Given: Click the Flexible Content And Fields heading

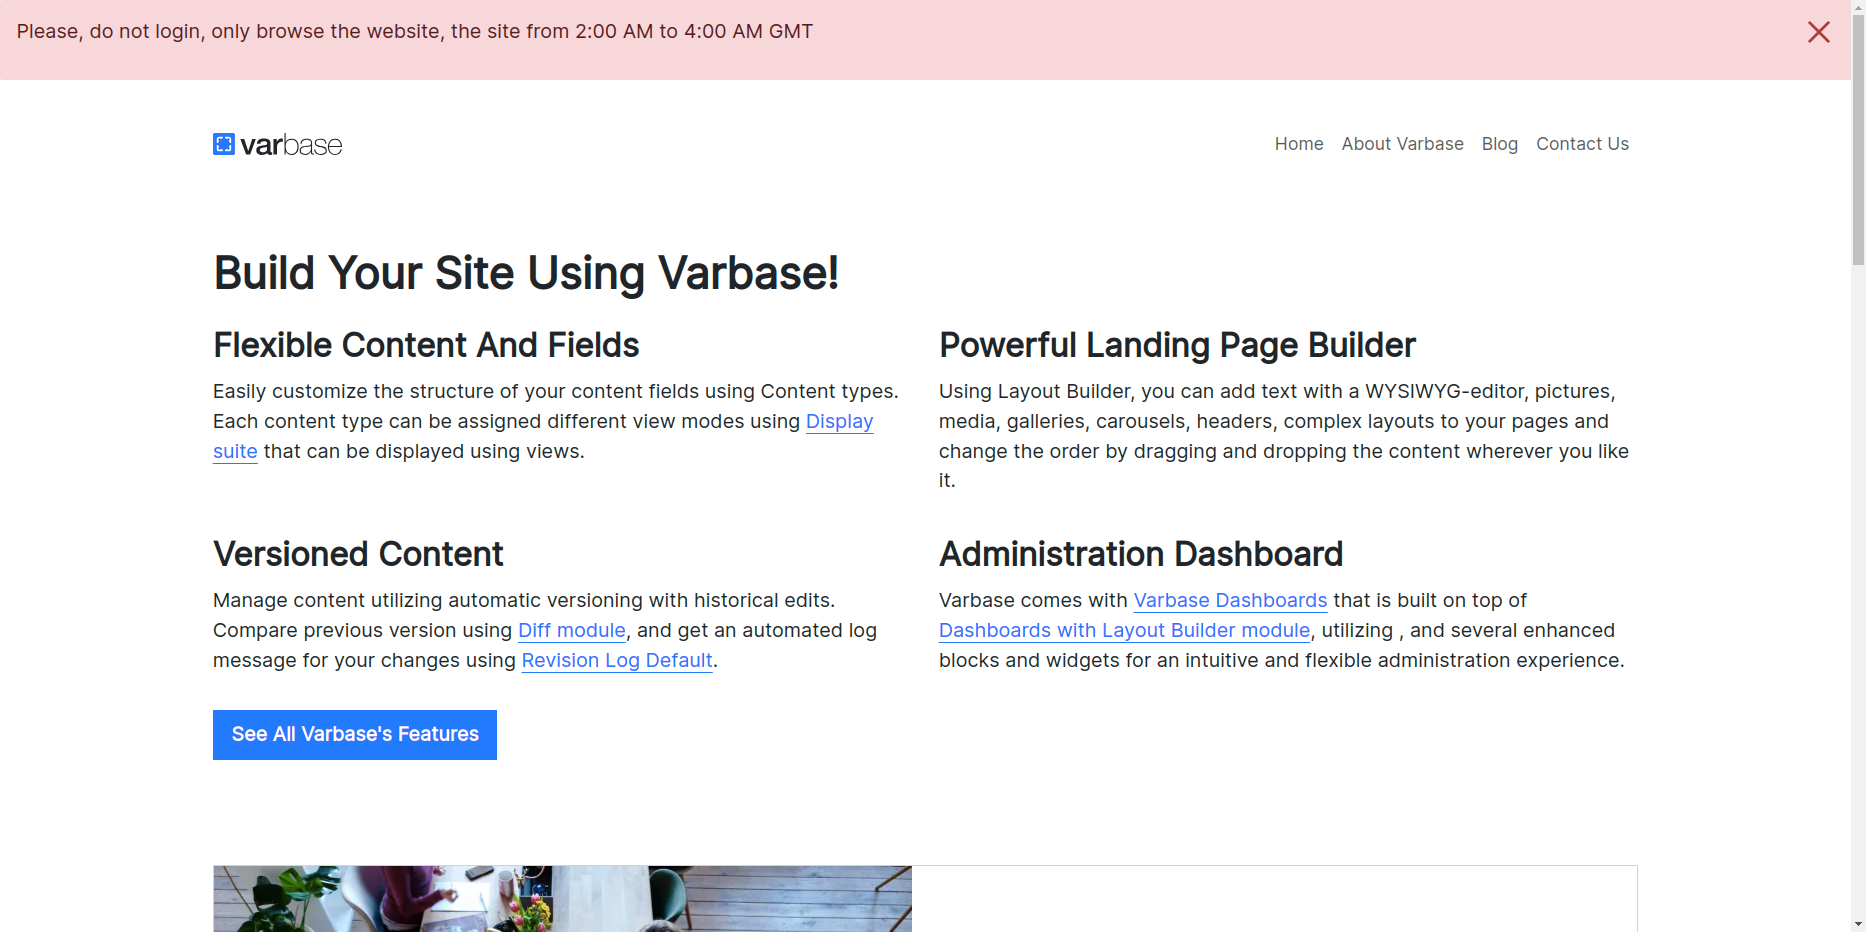Looking at the screenshot, I should coord(426,345).
